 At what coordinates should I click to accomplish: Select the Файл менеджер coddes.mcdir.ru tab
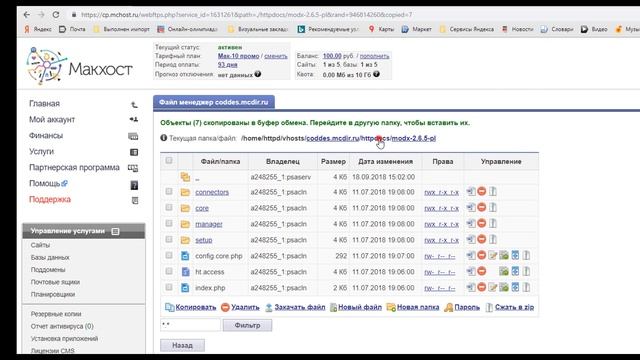pos(214,102)
